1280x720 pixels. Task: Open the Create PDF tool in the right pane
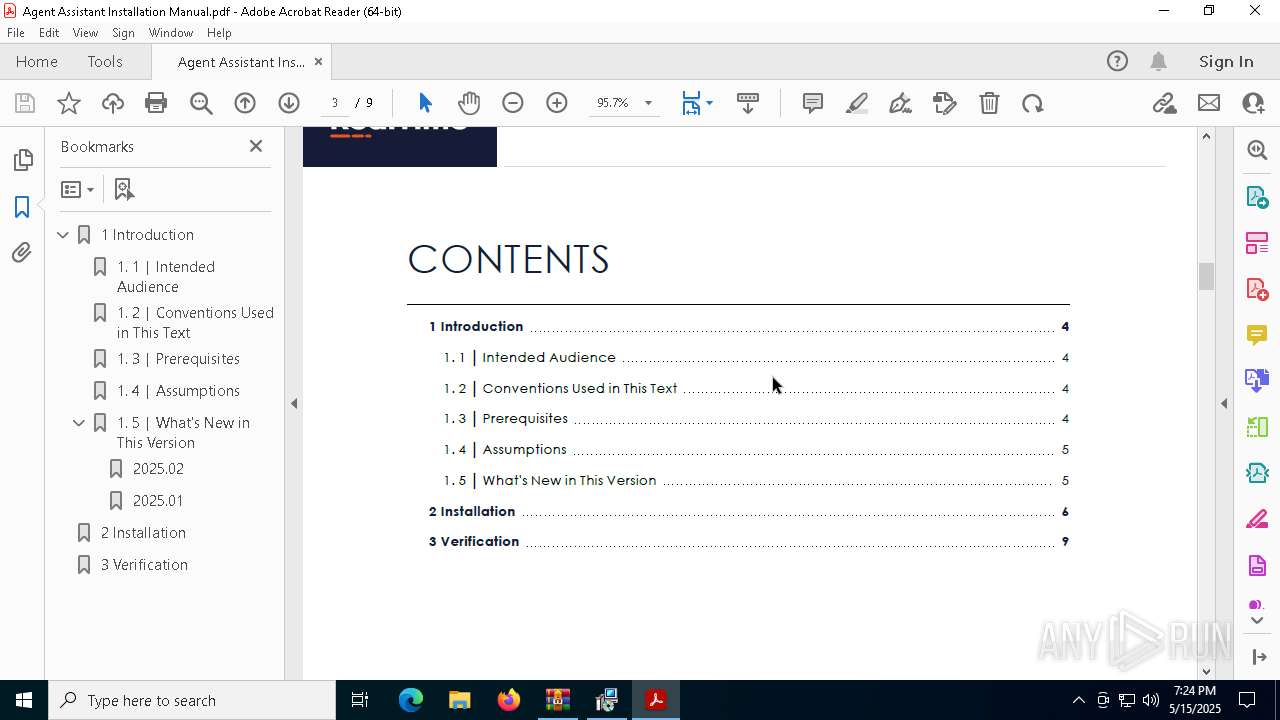1257,289
